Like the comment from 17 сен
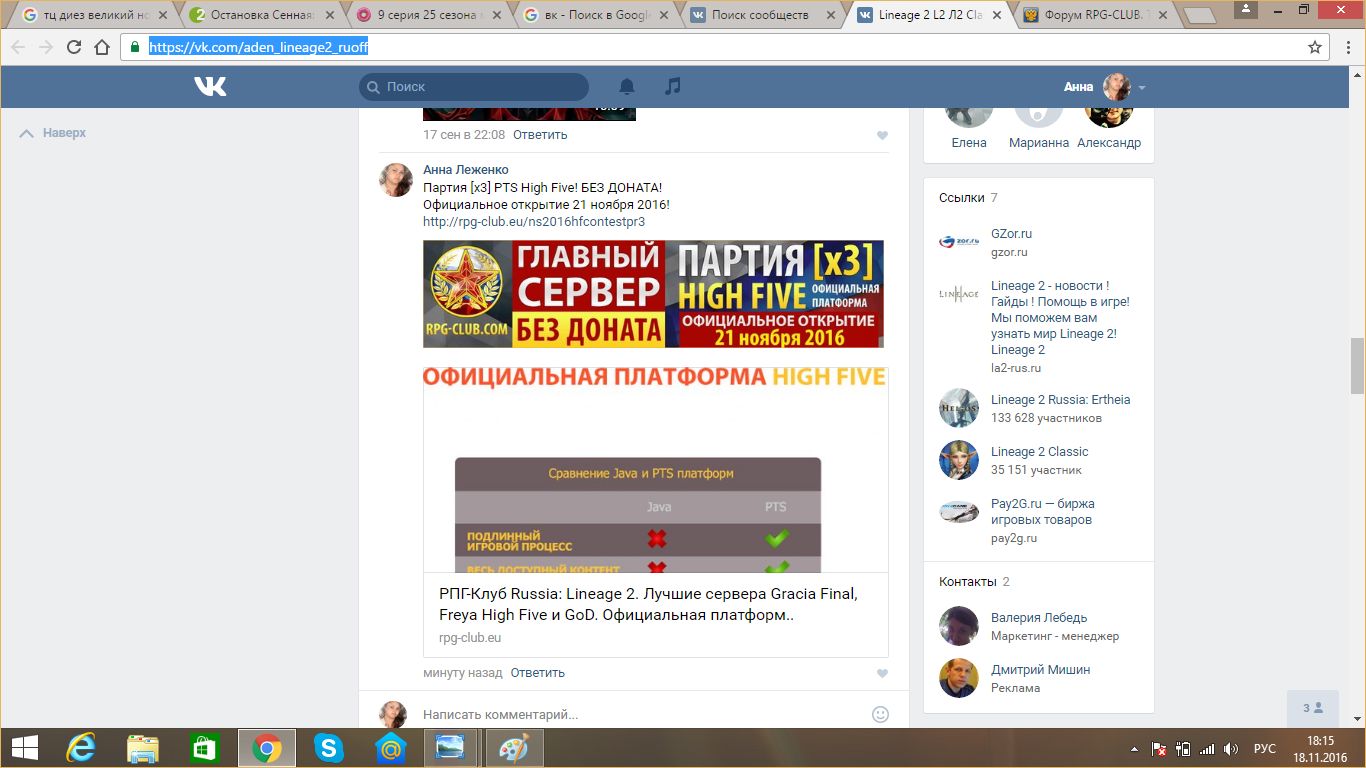1366x768 pixels. tap(882, 136)
